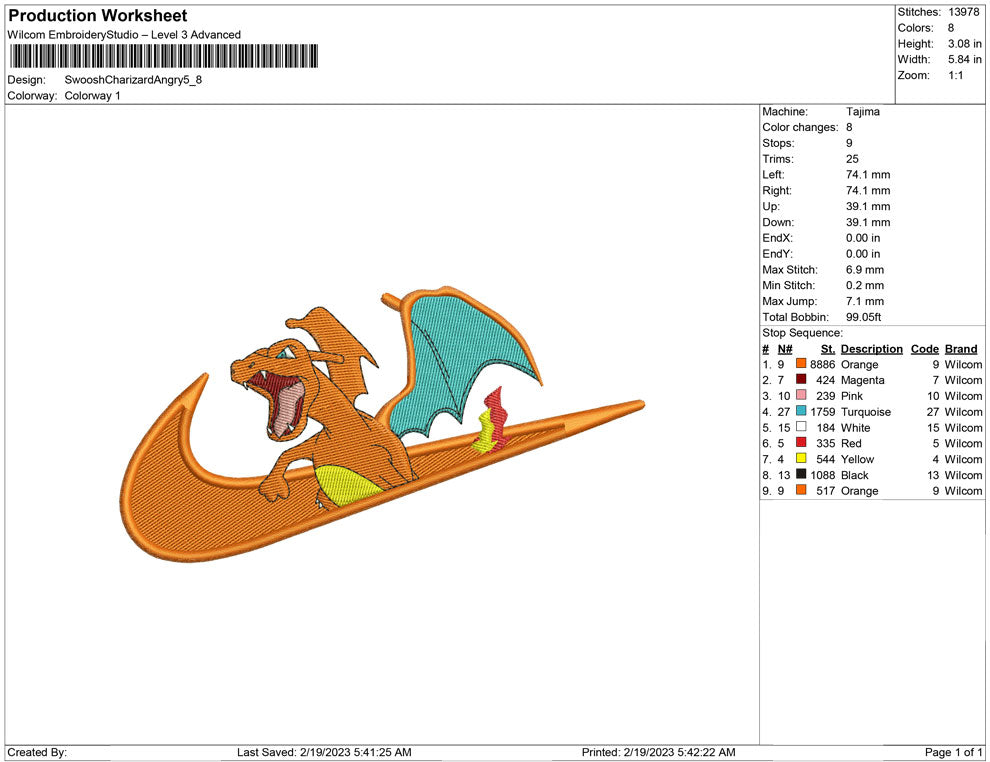The height and width of the screenshot is (762, 990).
Task: Click the orange swatch in stop row 9
Action: (x=801, y=491)
